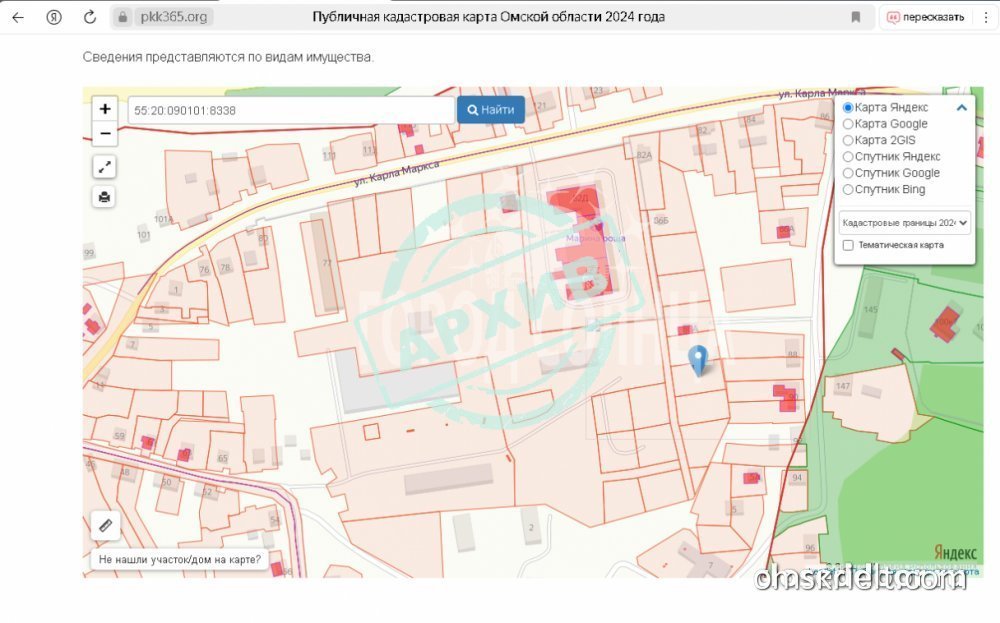1000x623 pixels.
Task: Open the browser three-dot menu
Action: [x=986, y=17]
